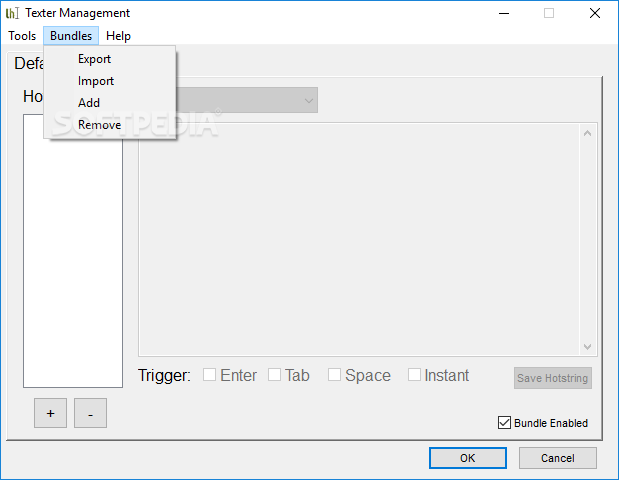Screen dimensions: 619x480
Task: Choose Remove from the Bundles menu
Action: (x=110, y=125)
